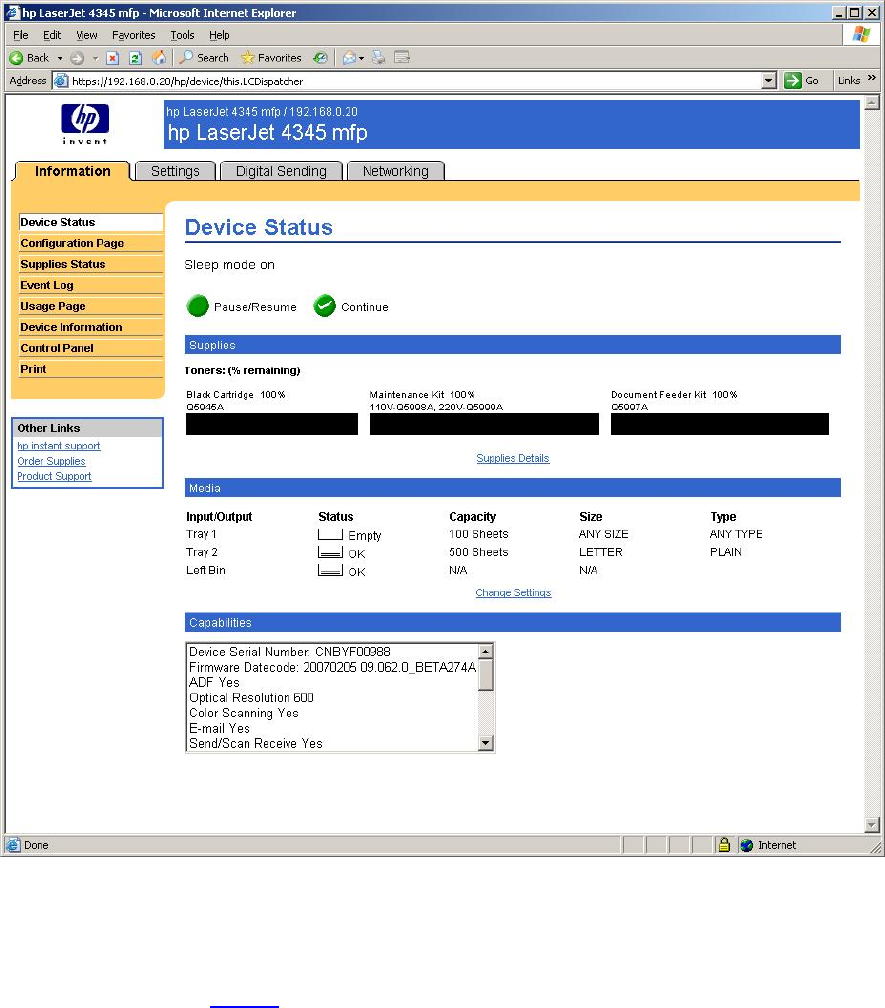Click the address URL field

click(415, 81)
